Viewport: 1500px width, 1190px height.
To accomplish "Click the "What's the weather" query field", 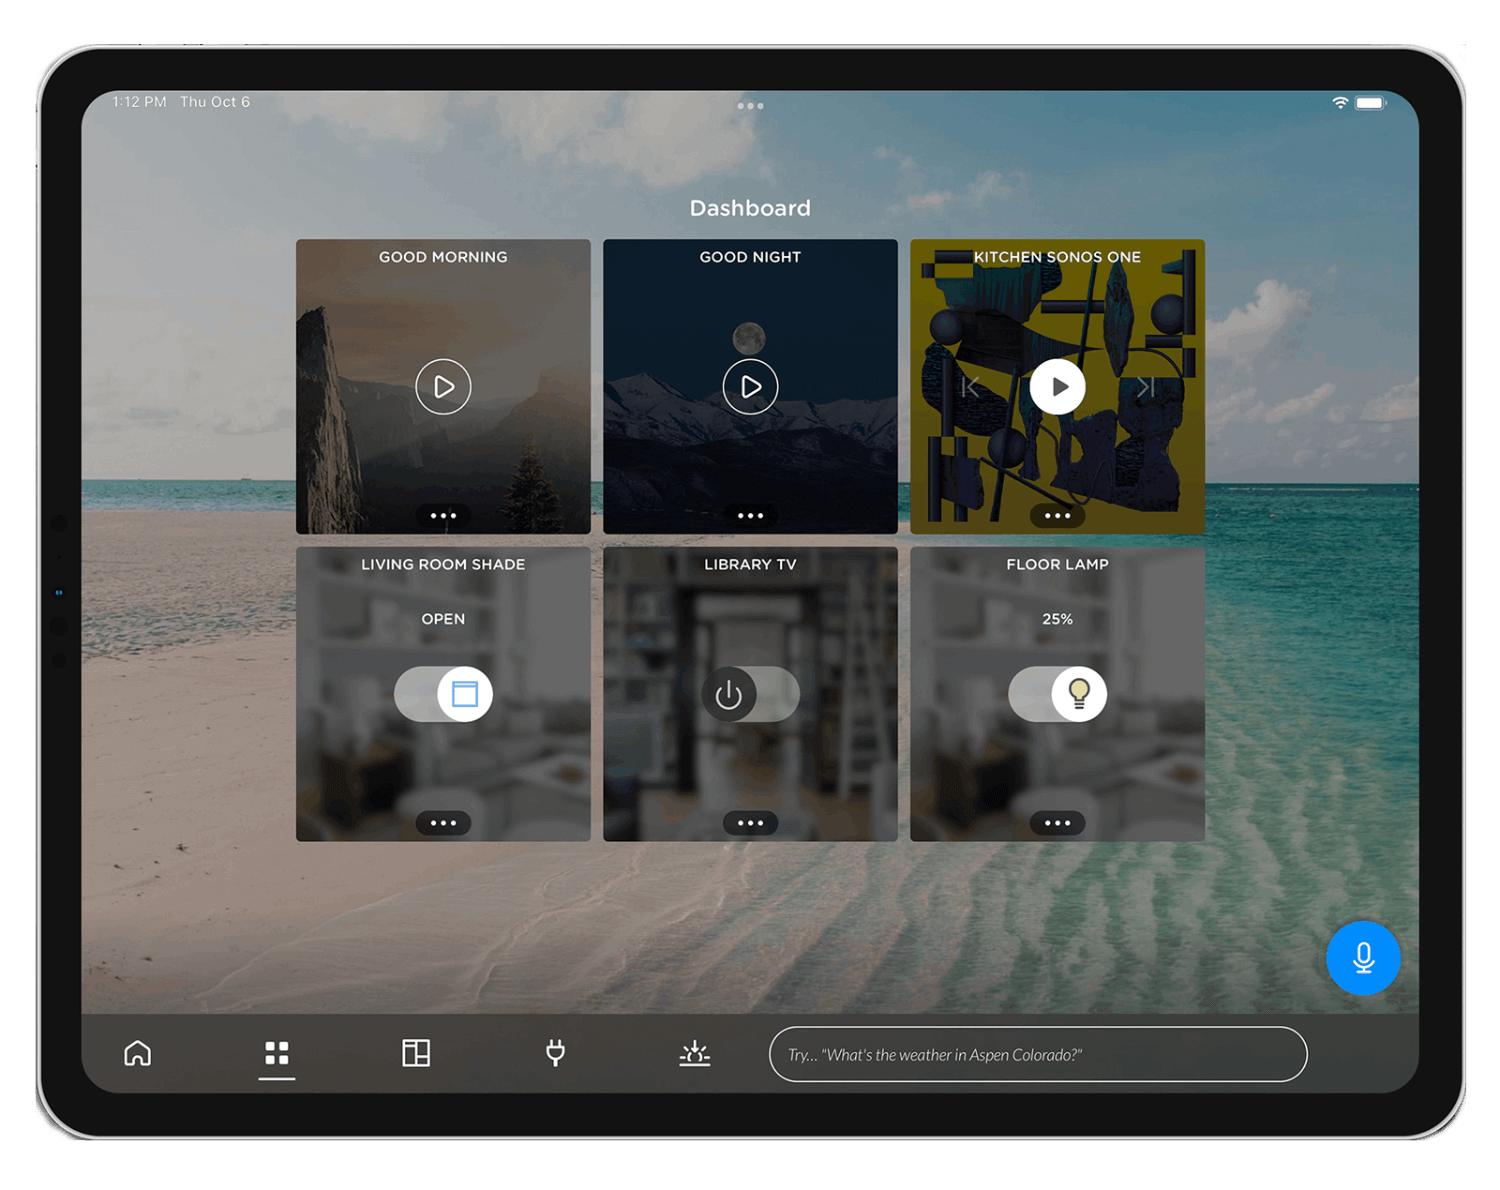I will tap(1038, 1054).
